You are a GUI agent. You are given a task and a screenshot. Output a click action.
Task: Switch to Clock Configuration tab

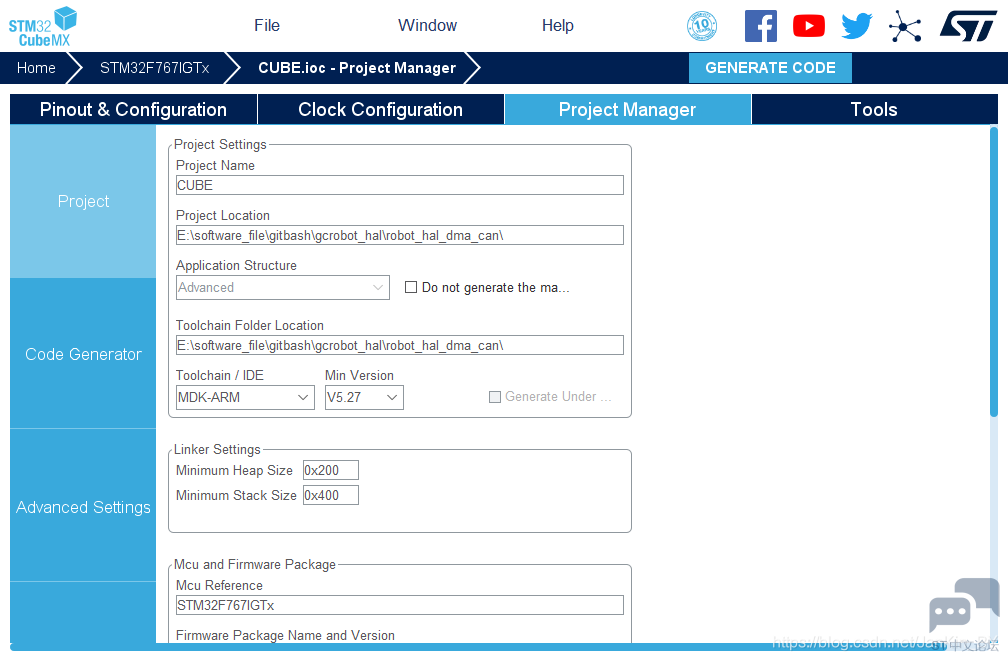[x=381, y=109]
